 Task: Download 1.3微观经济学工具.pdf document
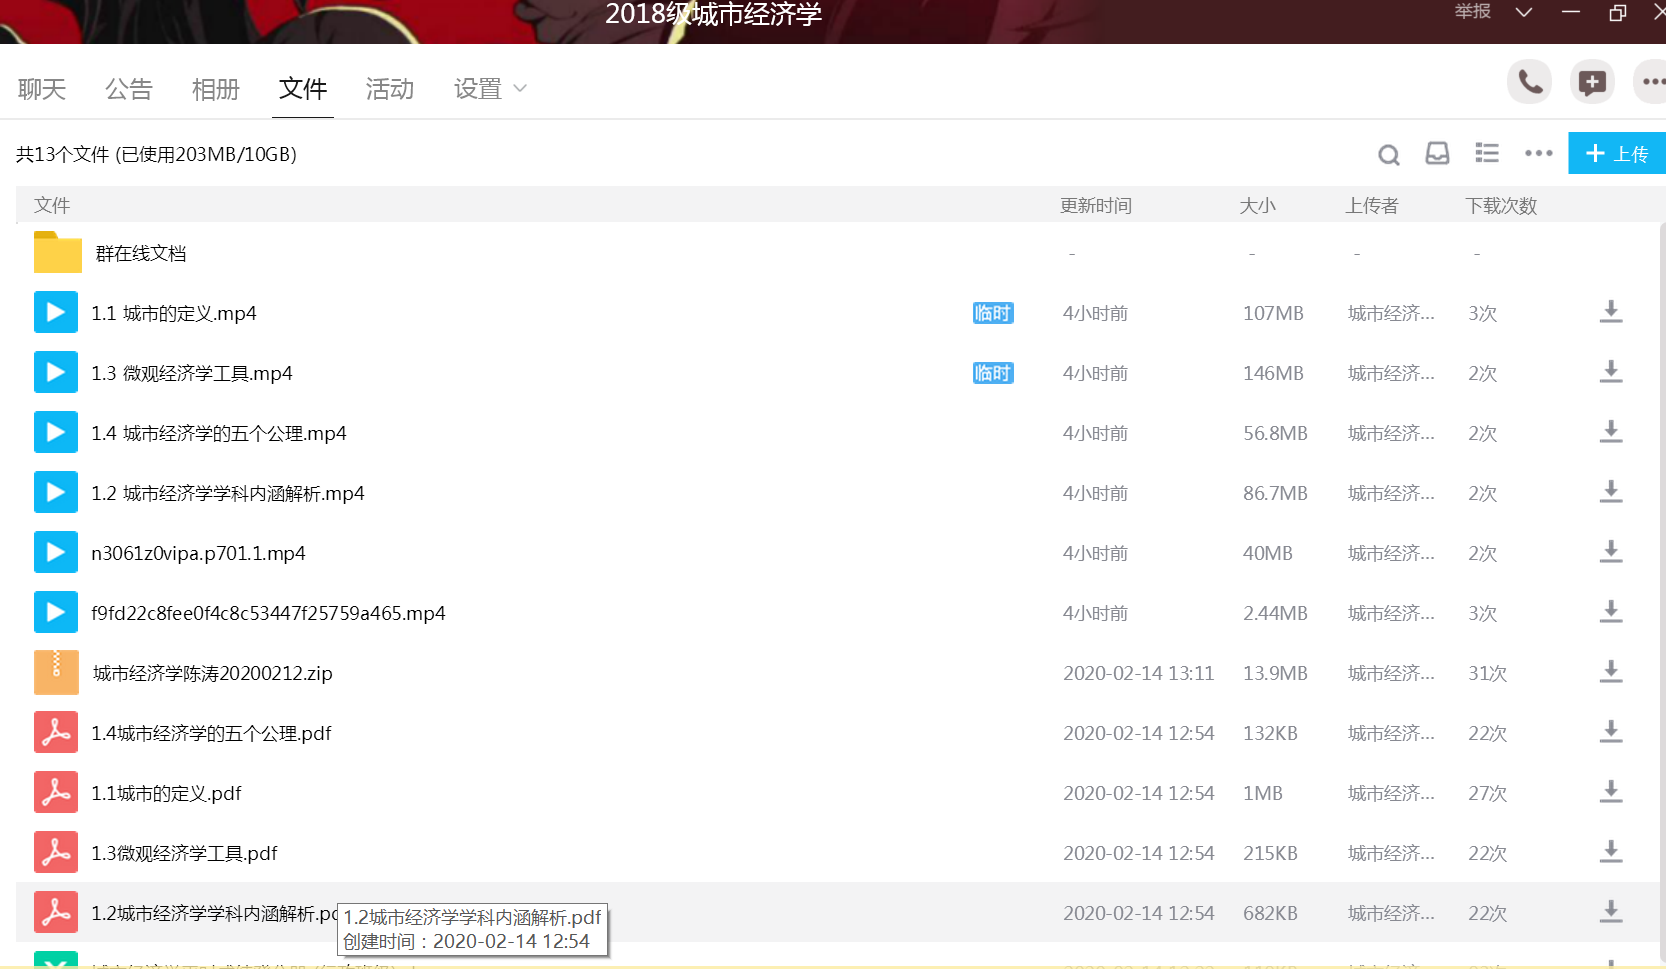(1610, 852)
